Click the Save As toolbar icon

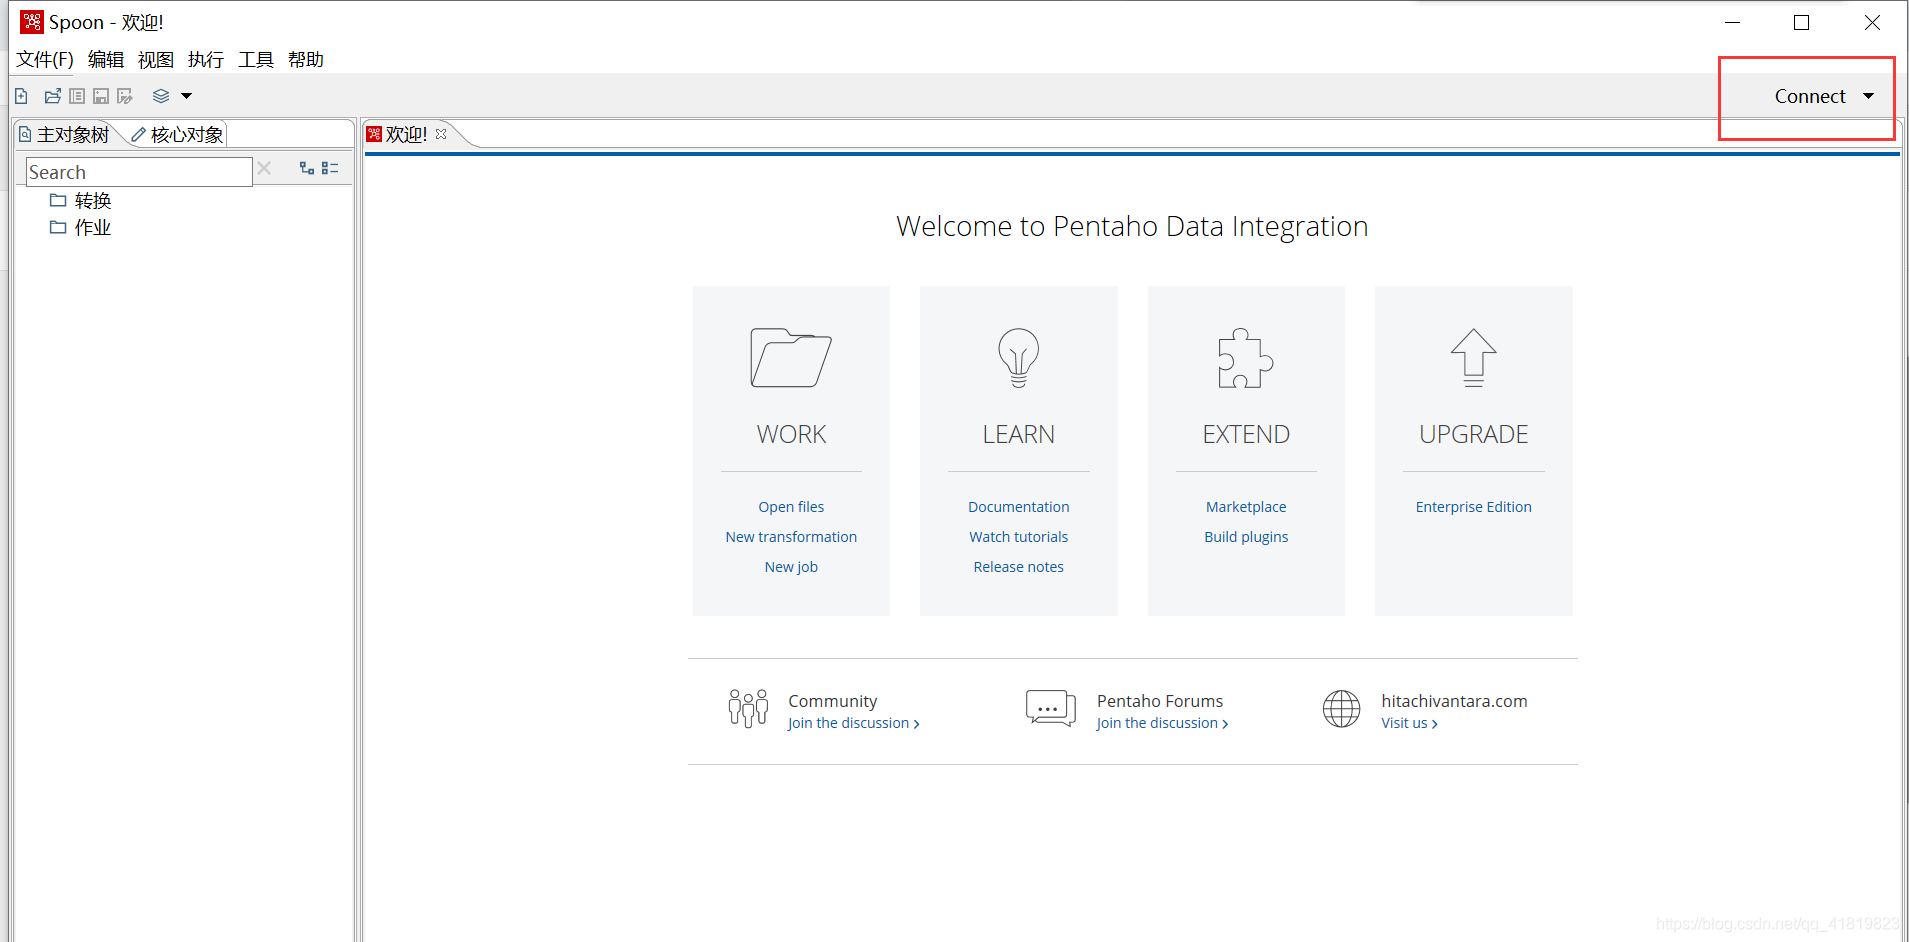pos(125,96)
